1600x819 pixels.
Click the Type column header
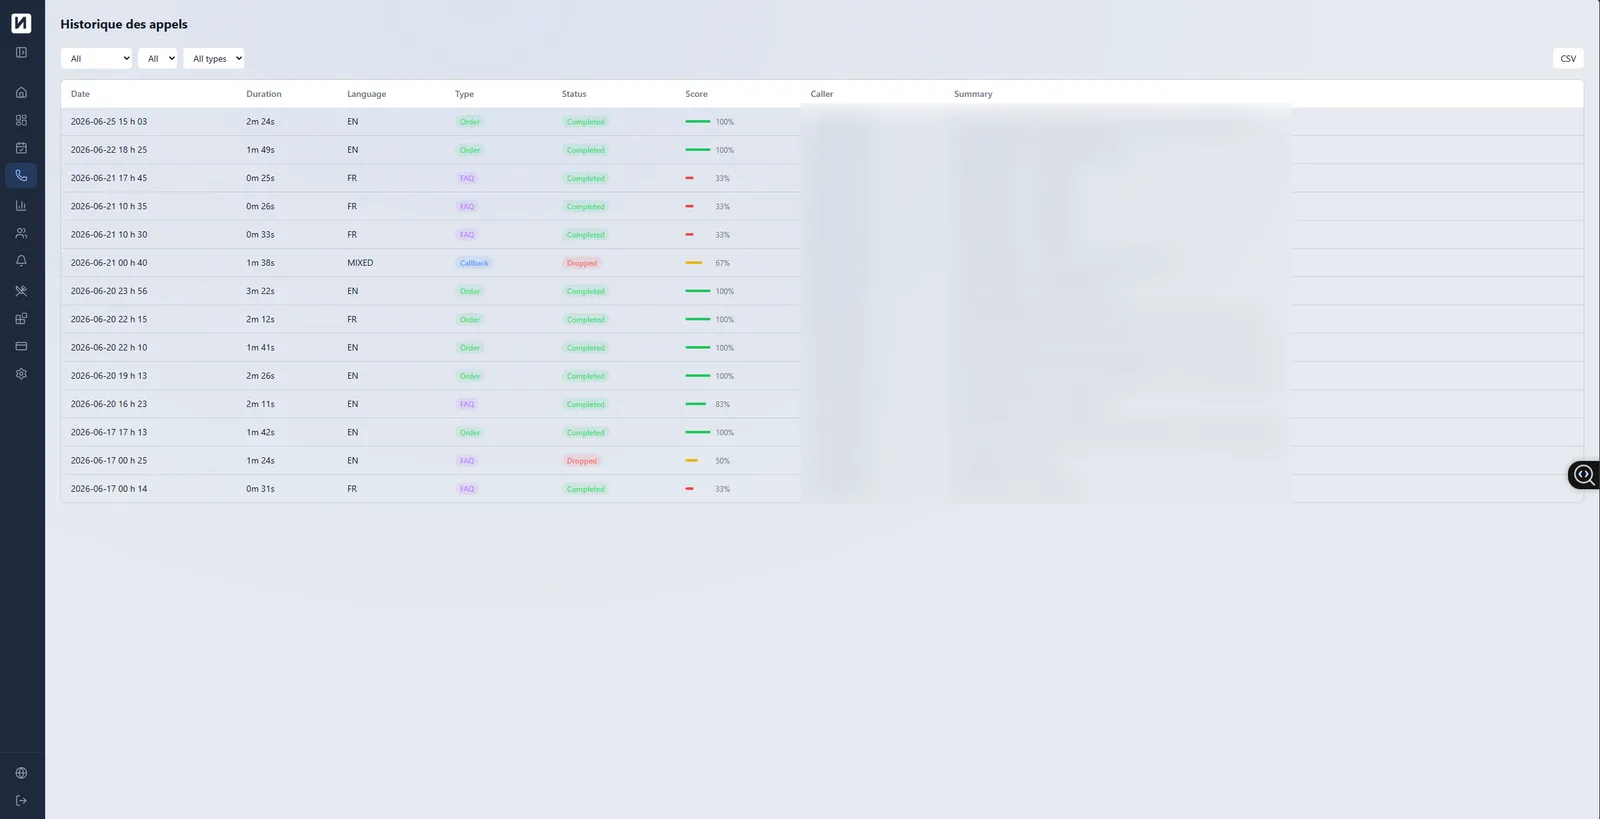464,94
